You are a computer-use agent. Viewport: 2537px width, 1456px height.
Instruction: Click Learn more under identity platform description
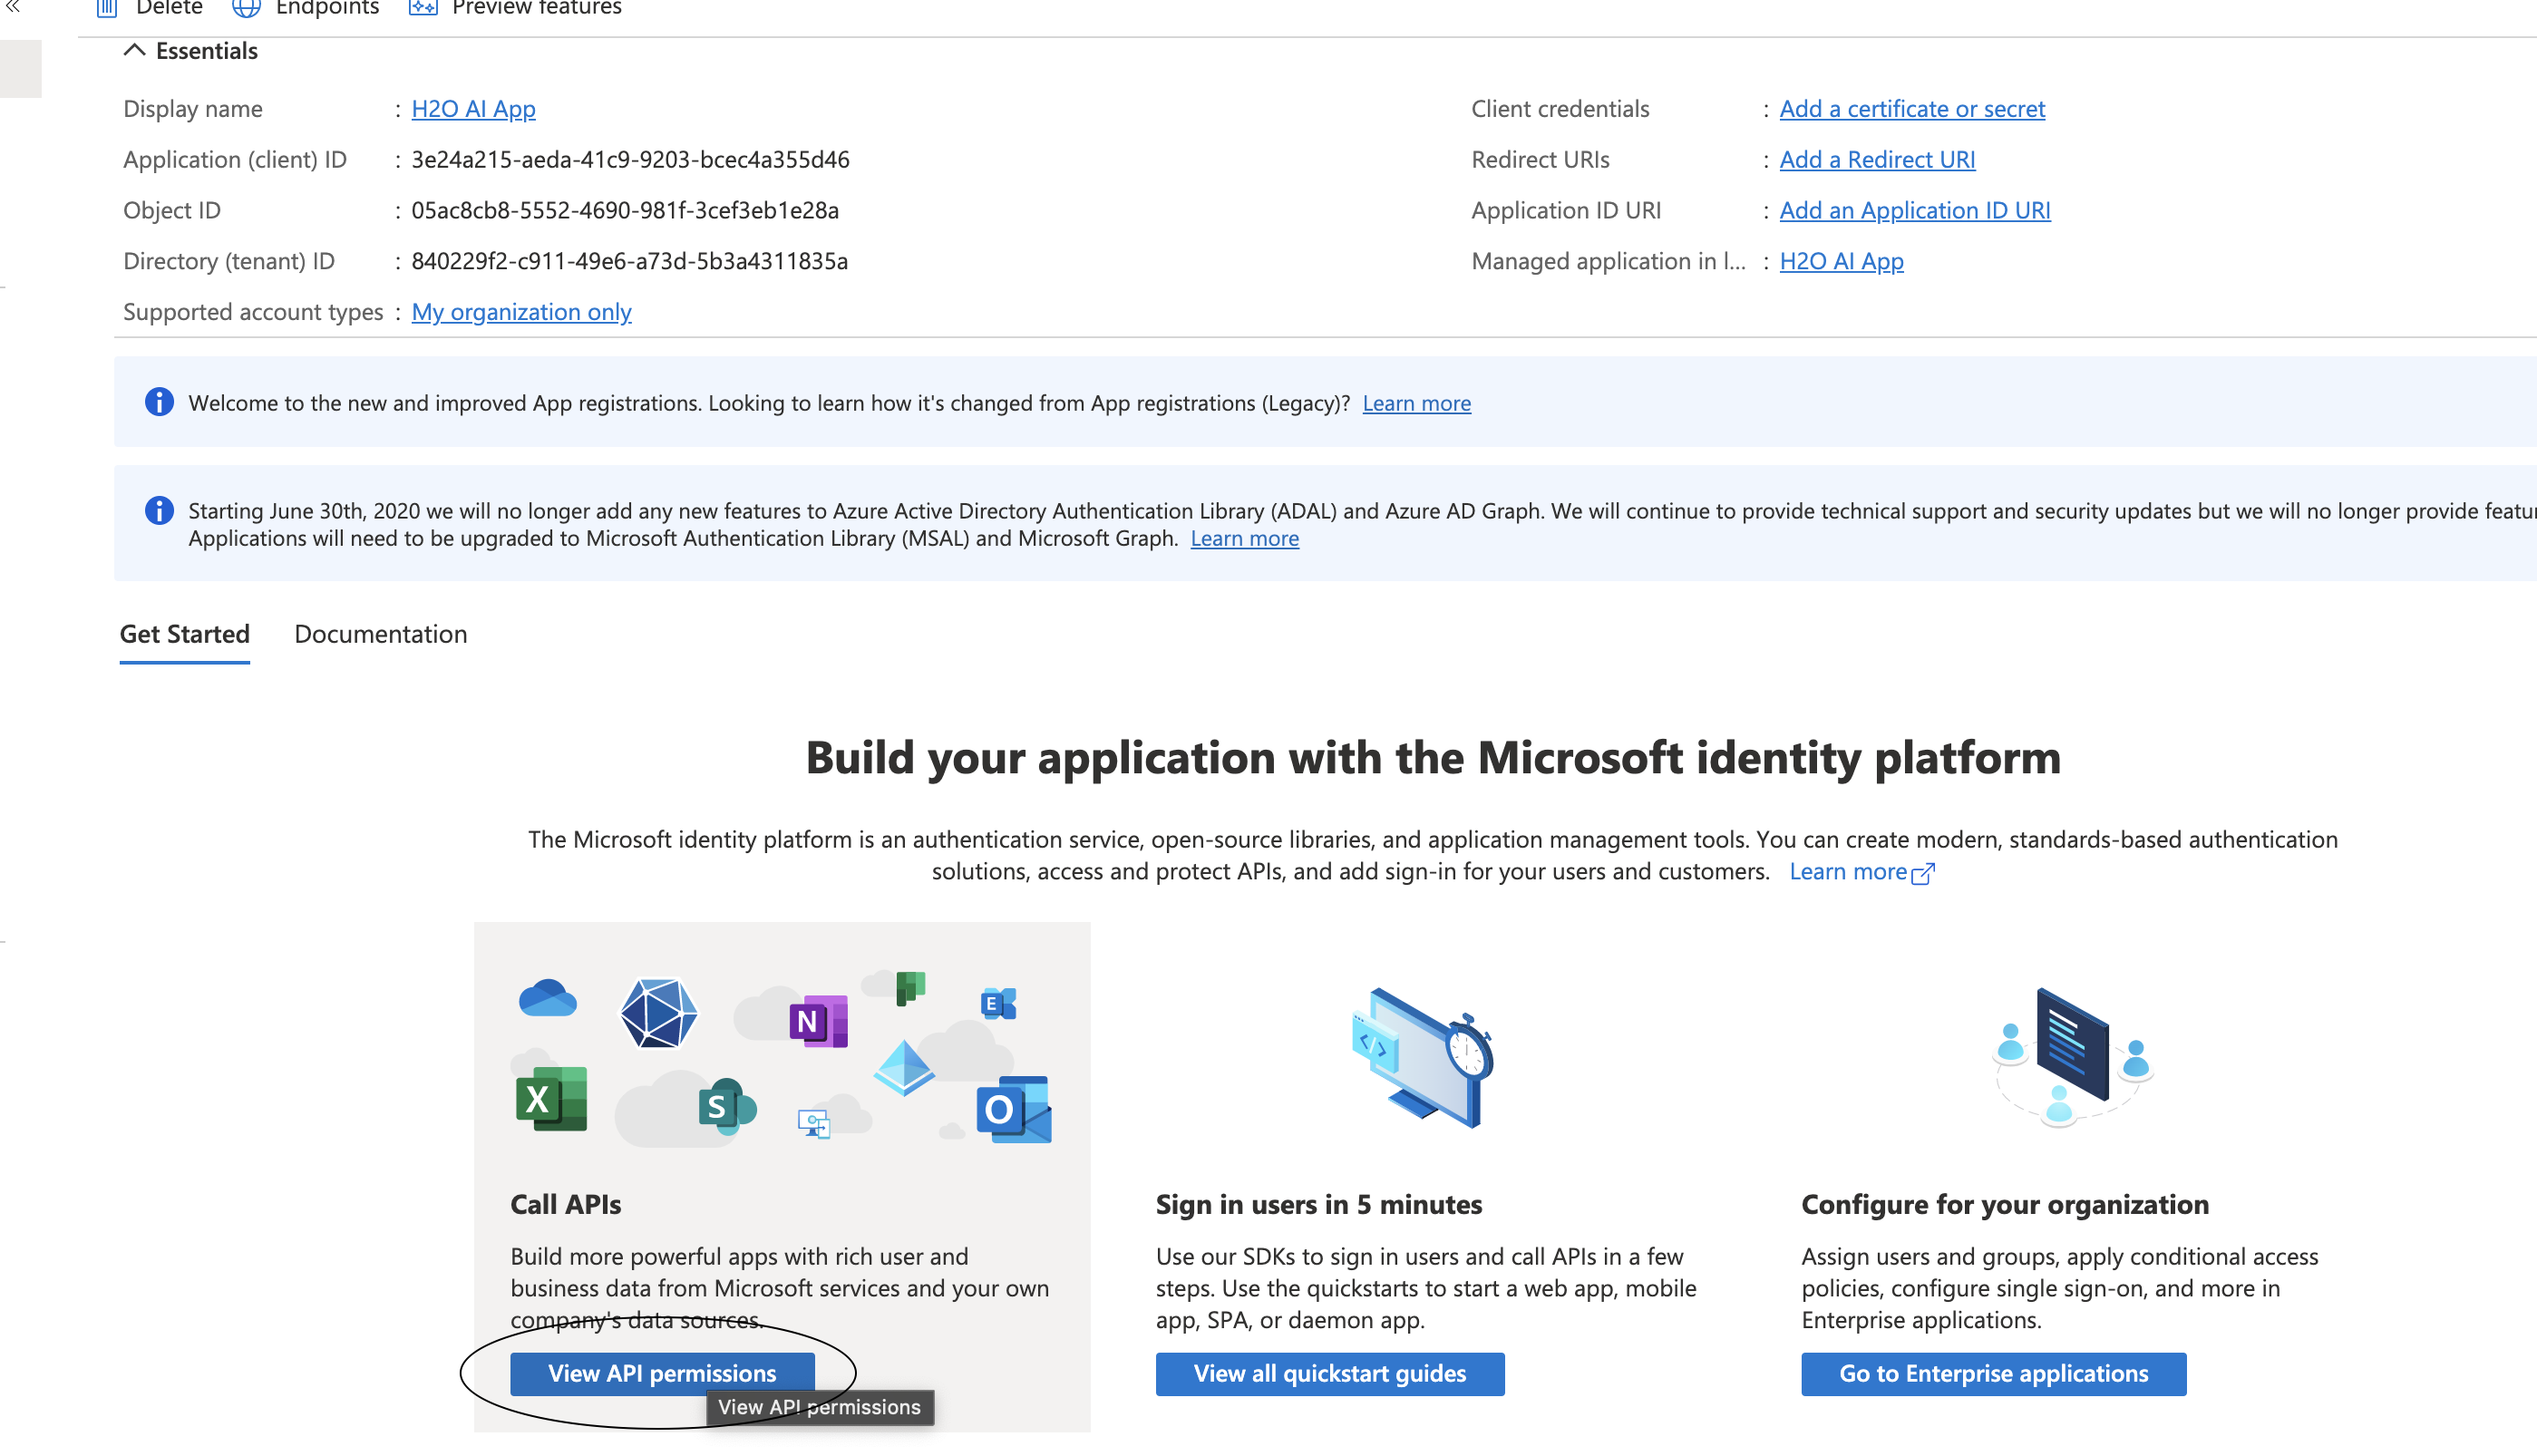point(1848,872)
